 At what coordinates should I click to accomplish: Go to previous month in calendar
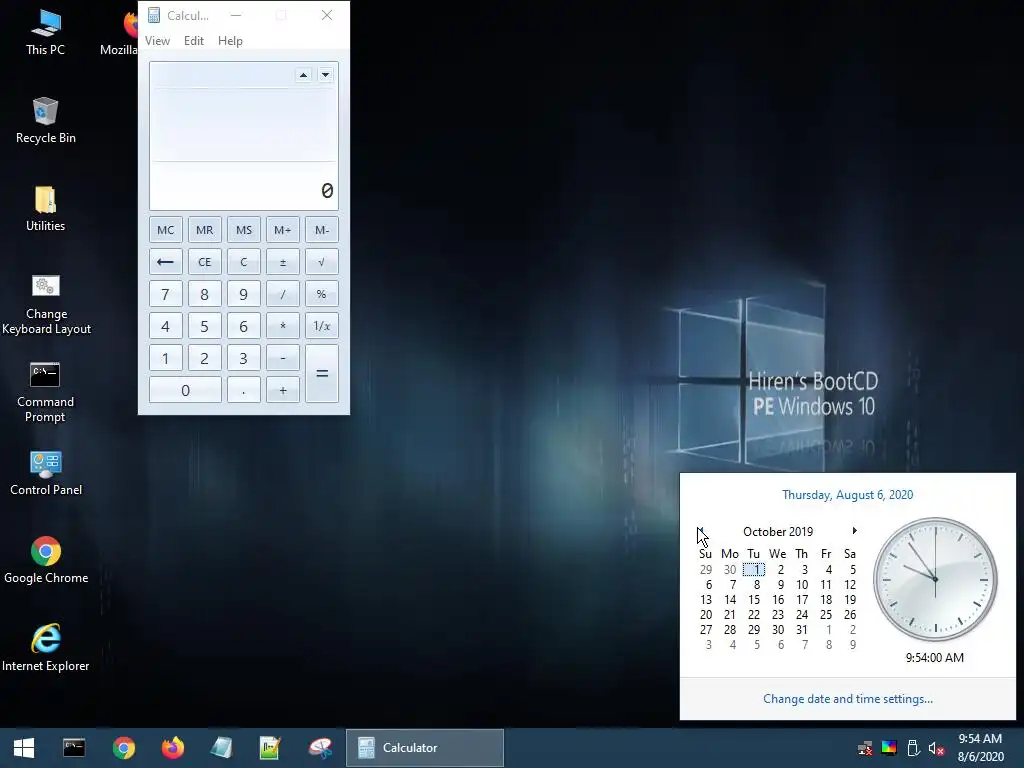(x=701, y=531)
